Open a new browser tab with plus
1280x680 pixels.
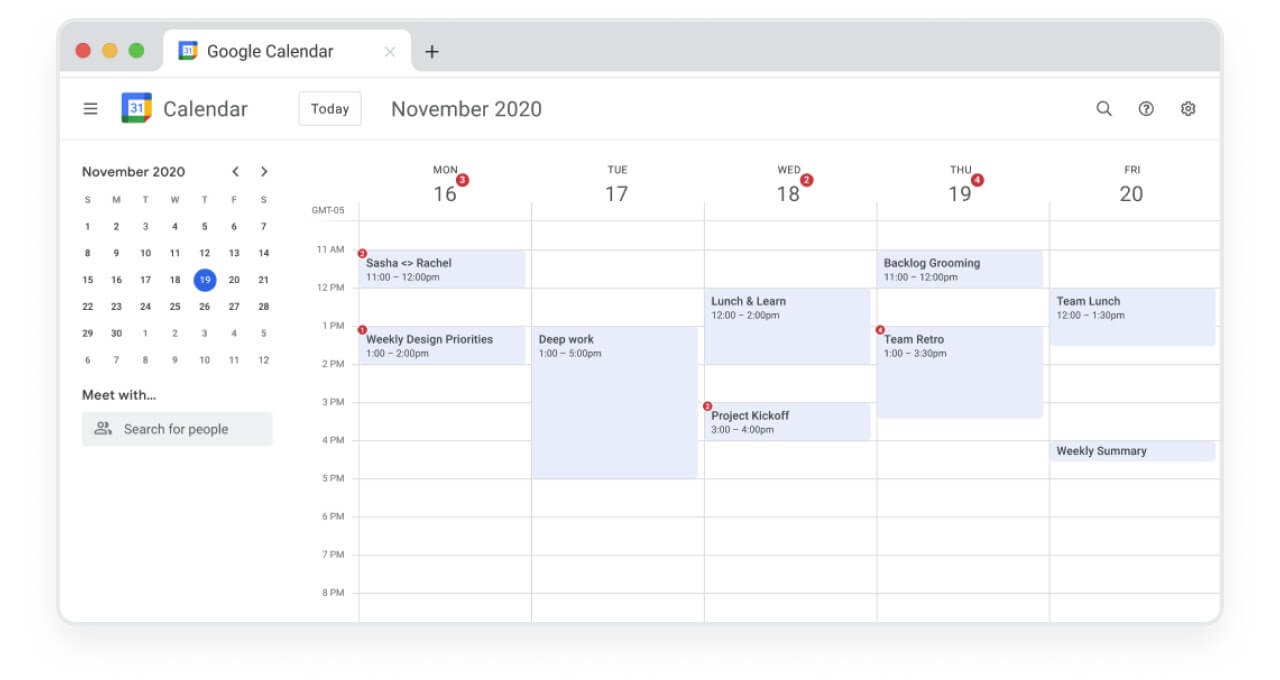pyautogui.click(x=432, y=52)
